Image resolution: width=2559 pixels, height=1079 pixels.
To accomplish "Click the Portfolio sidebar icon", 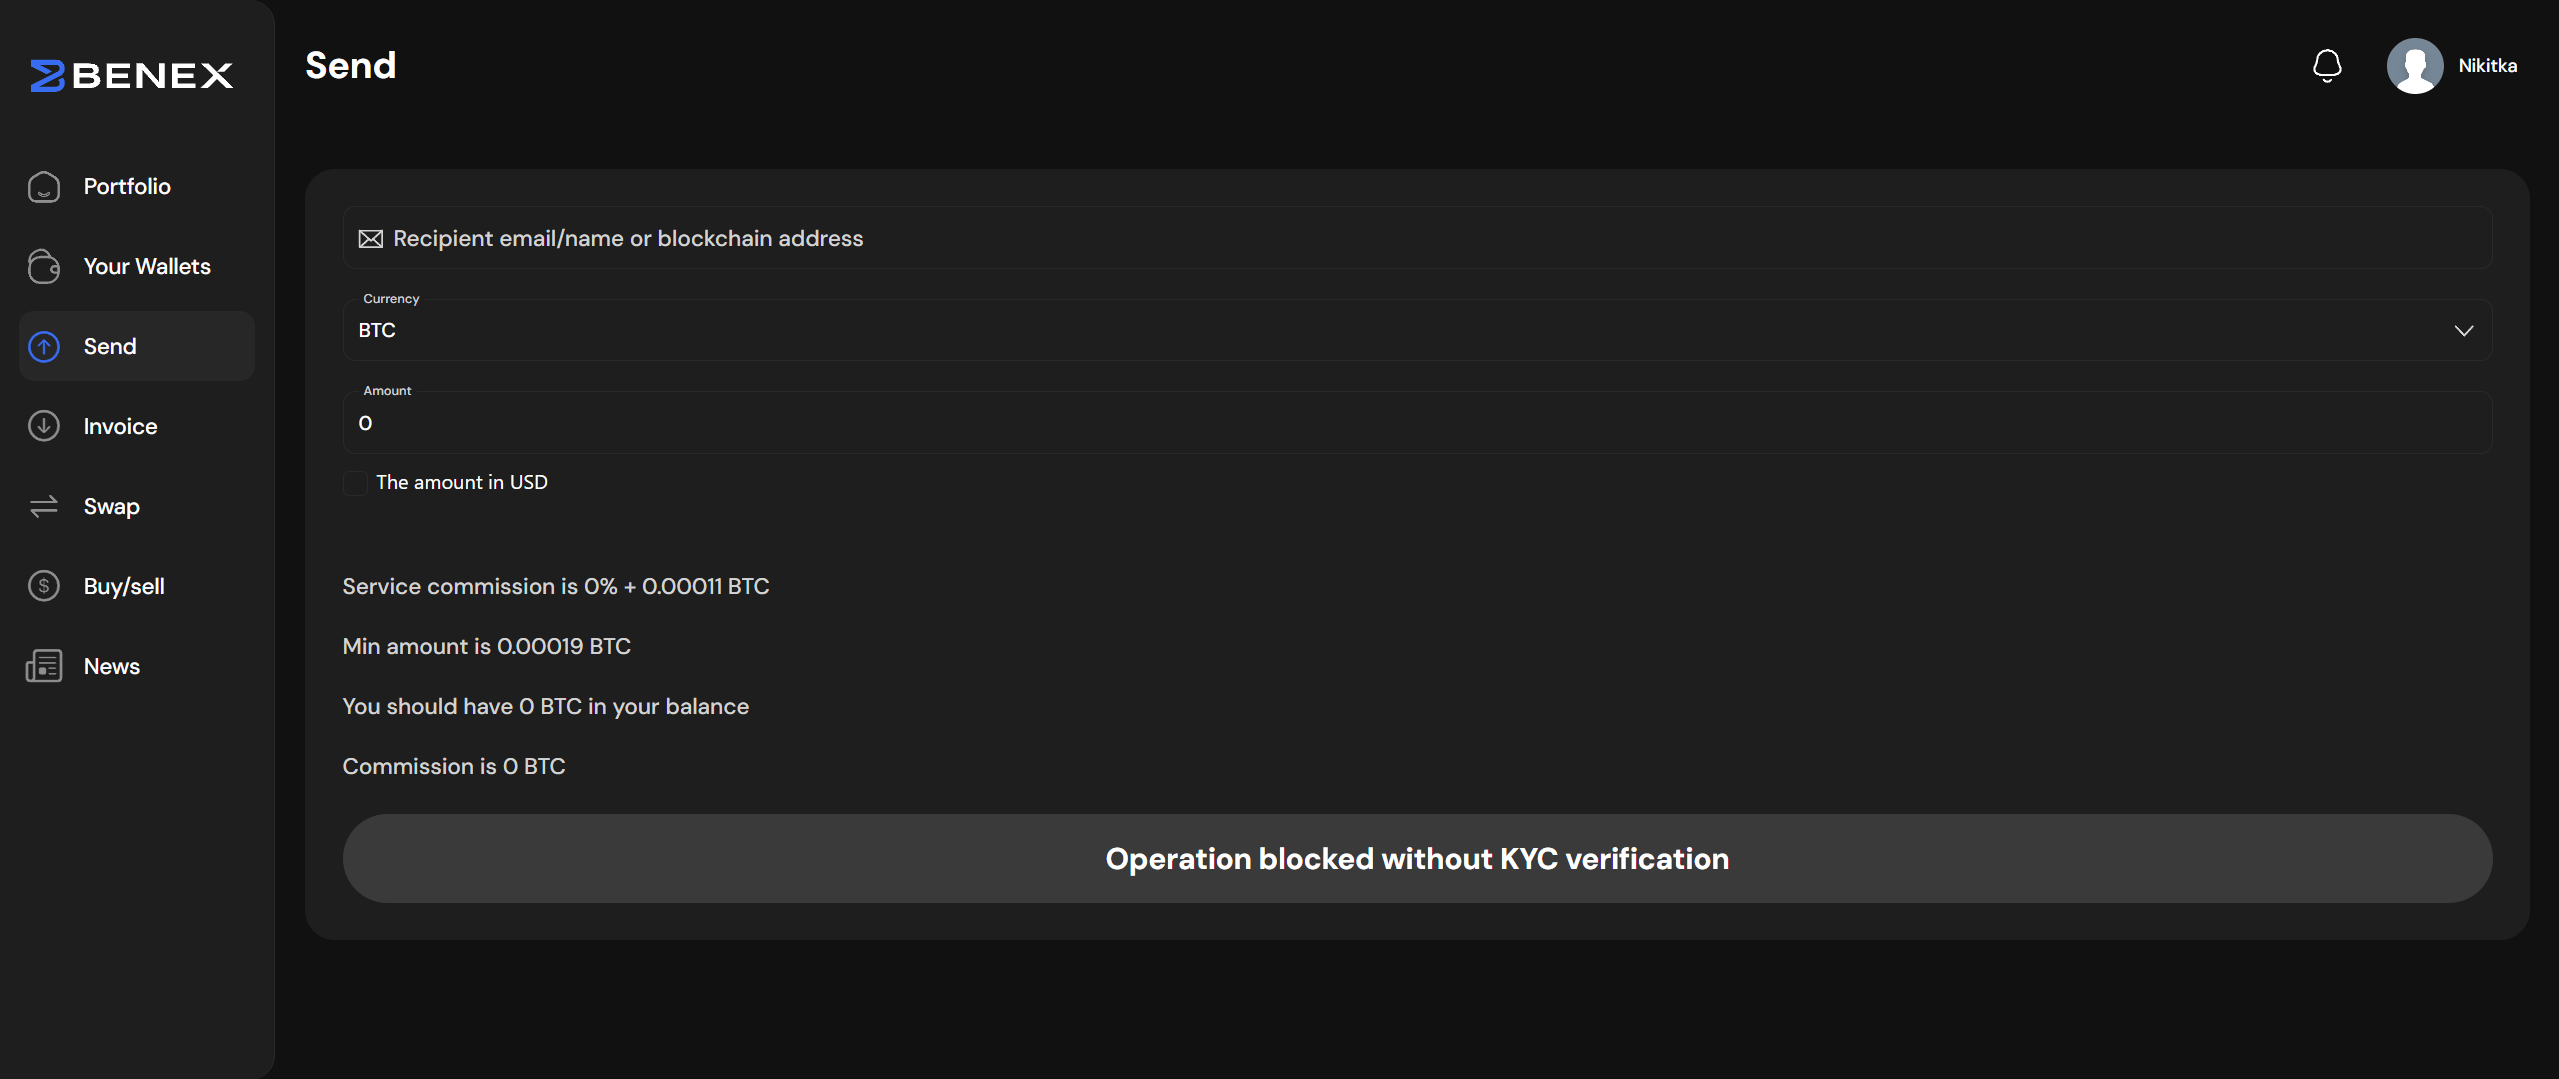I will point(44,187).
